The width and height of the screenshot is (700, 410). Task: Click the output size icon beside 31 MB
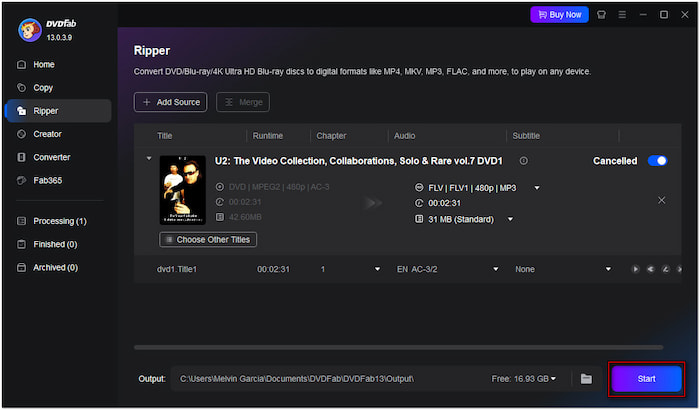tap(419, 219)
